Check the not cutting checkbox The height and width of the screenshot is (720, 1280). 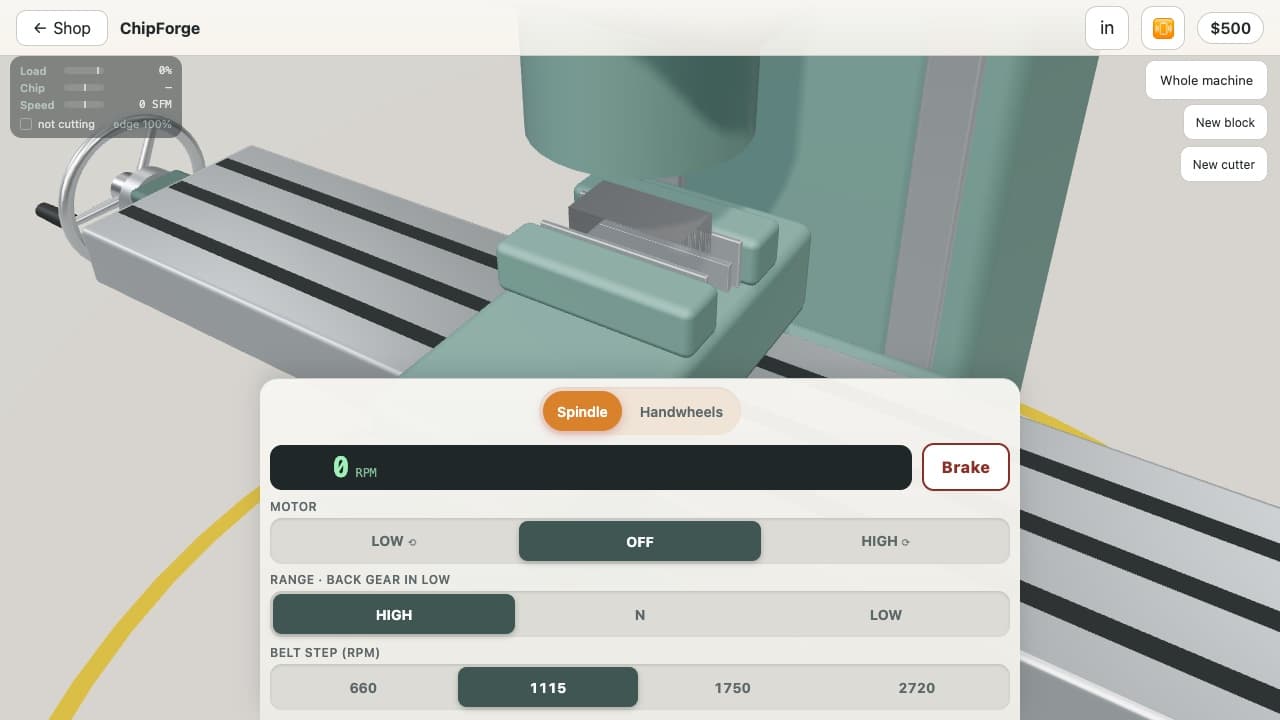[x=26, y=124]
